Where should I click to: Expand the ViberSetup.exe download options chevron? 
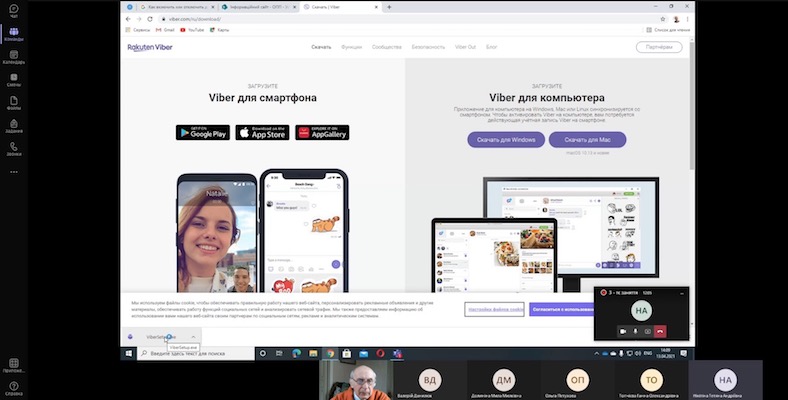click(x=193, y=337)
